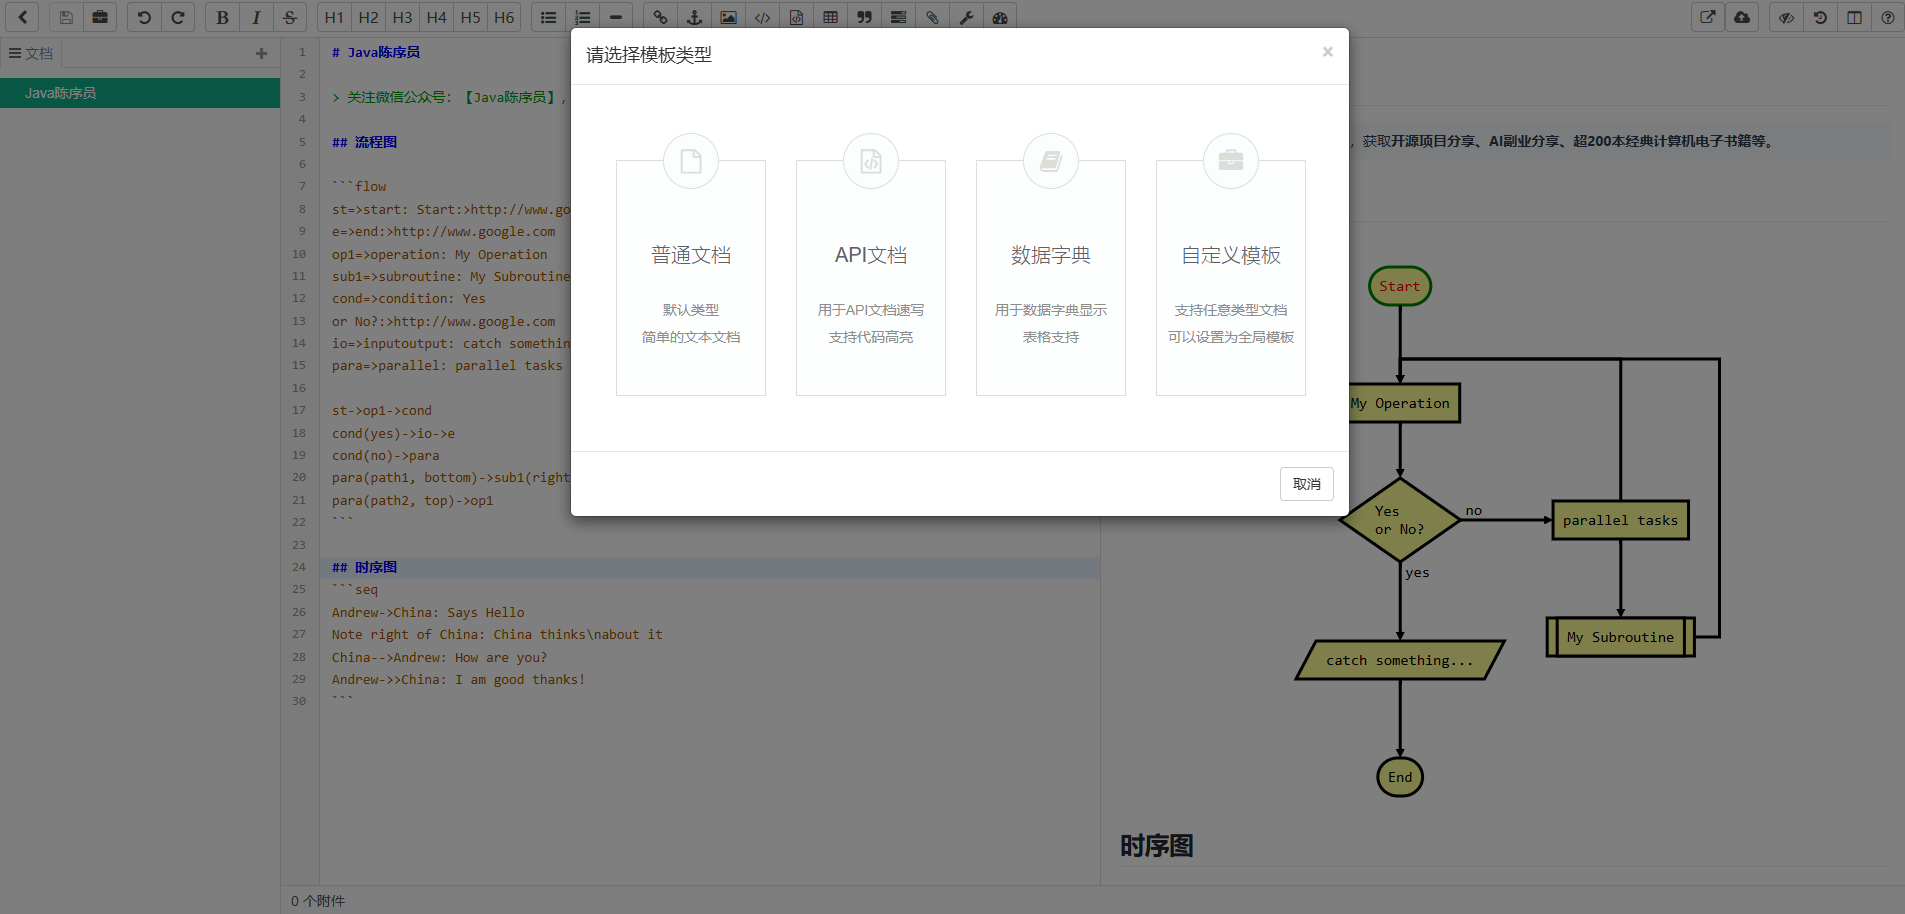Select the Java陈序员 document in sidebar
The width and height of the screenshot is (1905, 914).
pyautogui.click(x=140, y=93)
